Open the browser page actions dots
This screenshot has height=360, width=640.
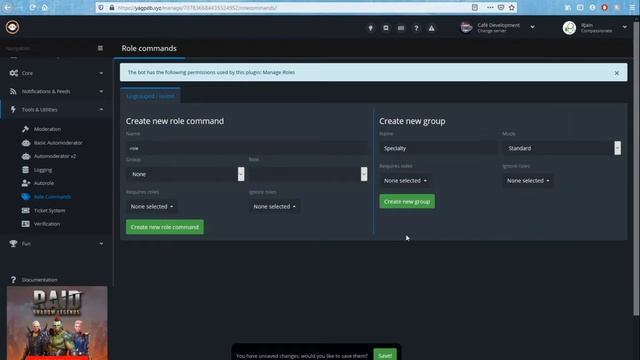(490, 7)
